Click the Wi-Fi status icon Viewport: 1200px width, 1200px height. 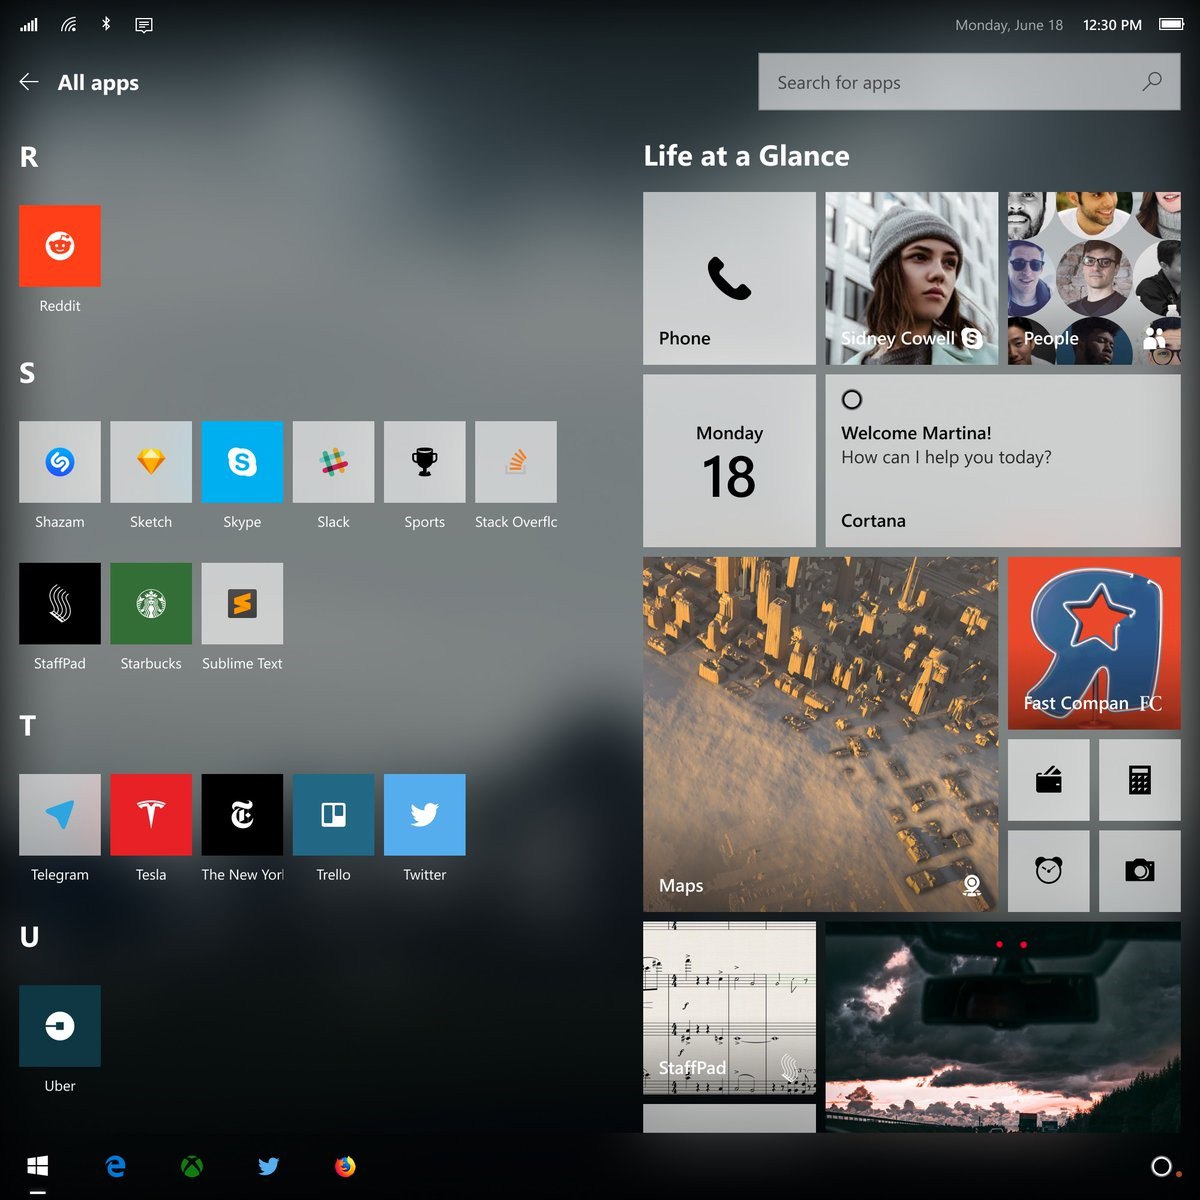pyautogui.click(x=68, y=25)
